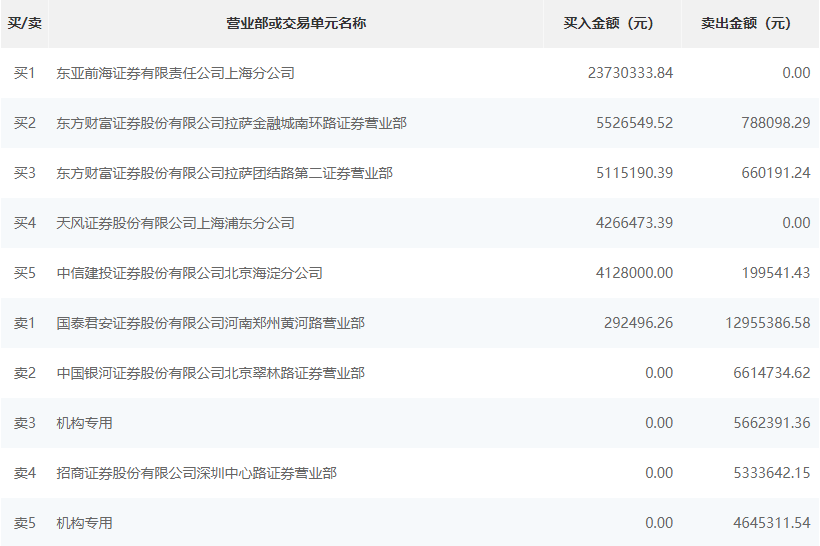Screen dimensions: 820x546
Task: Select the 买2 row label
Action: [25, 123]
